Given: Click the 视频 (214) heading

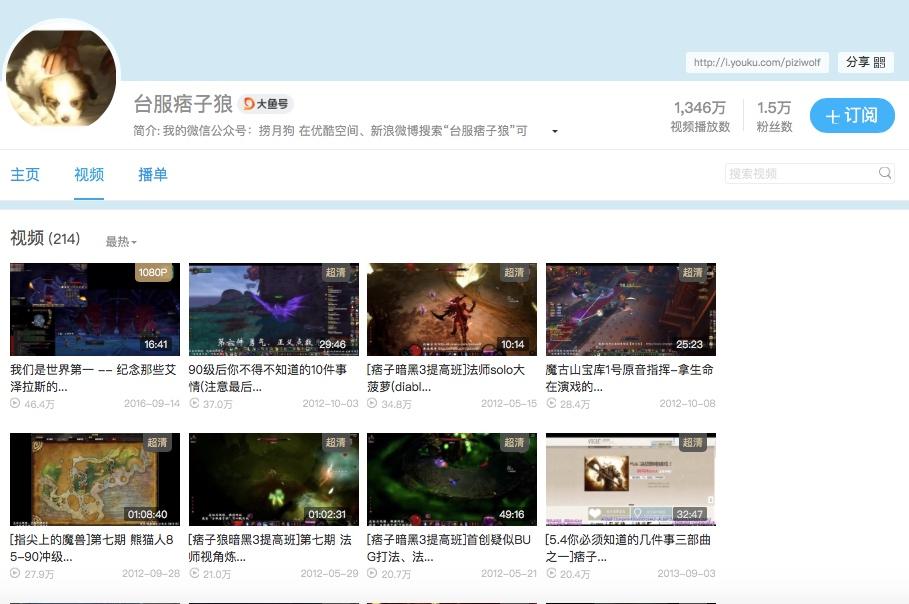Looking at the screenshot, I should point(45,238).
